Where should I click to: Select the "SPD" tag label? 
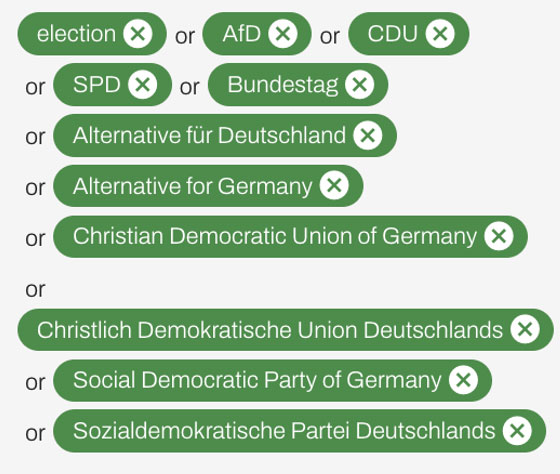coord(96,85)
